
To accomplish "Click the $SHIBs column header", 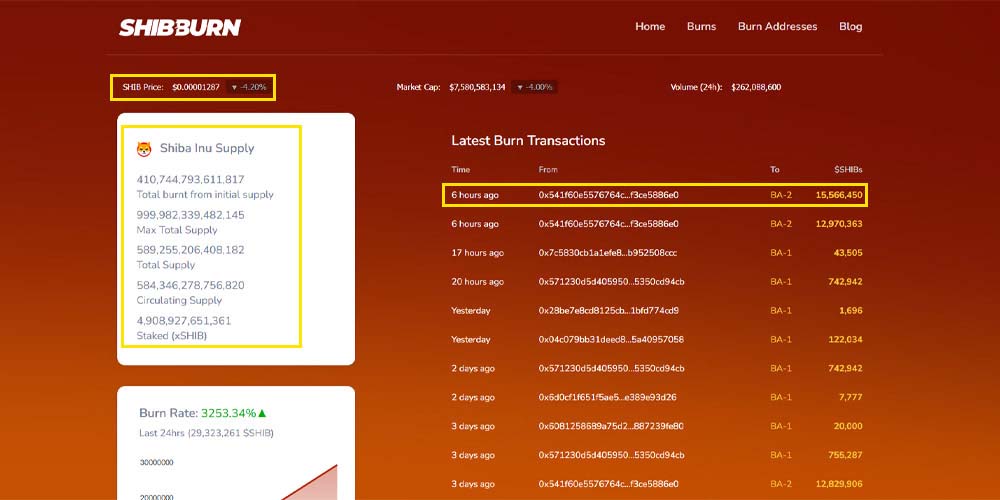I will point(848,170).
